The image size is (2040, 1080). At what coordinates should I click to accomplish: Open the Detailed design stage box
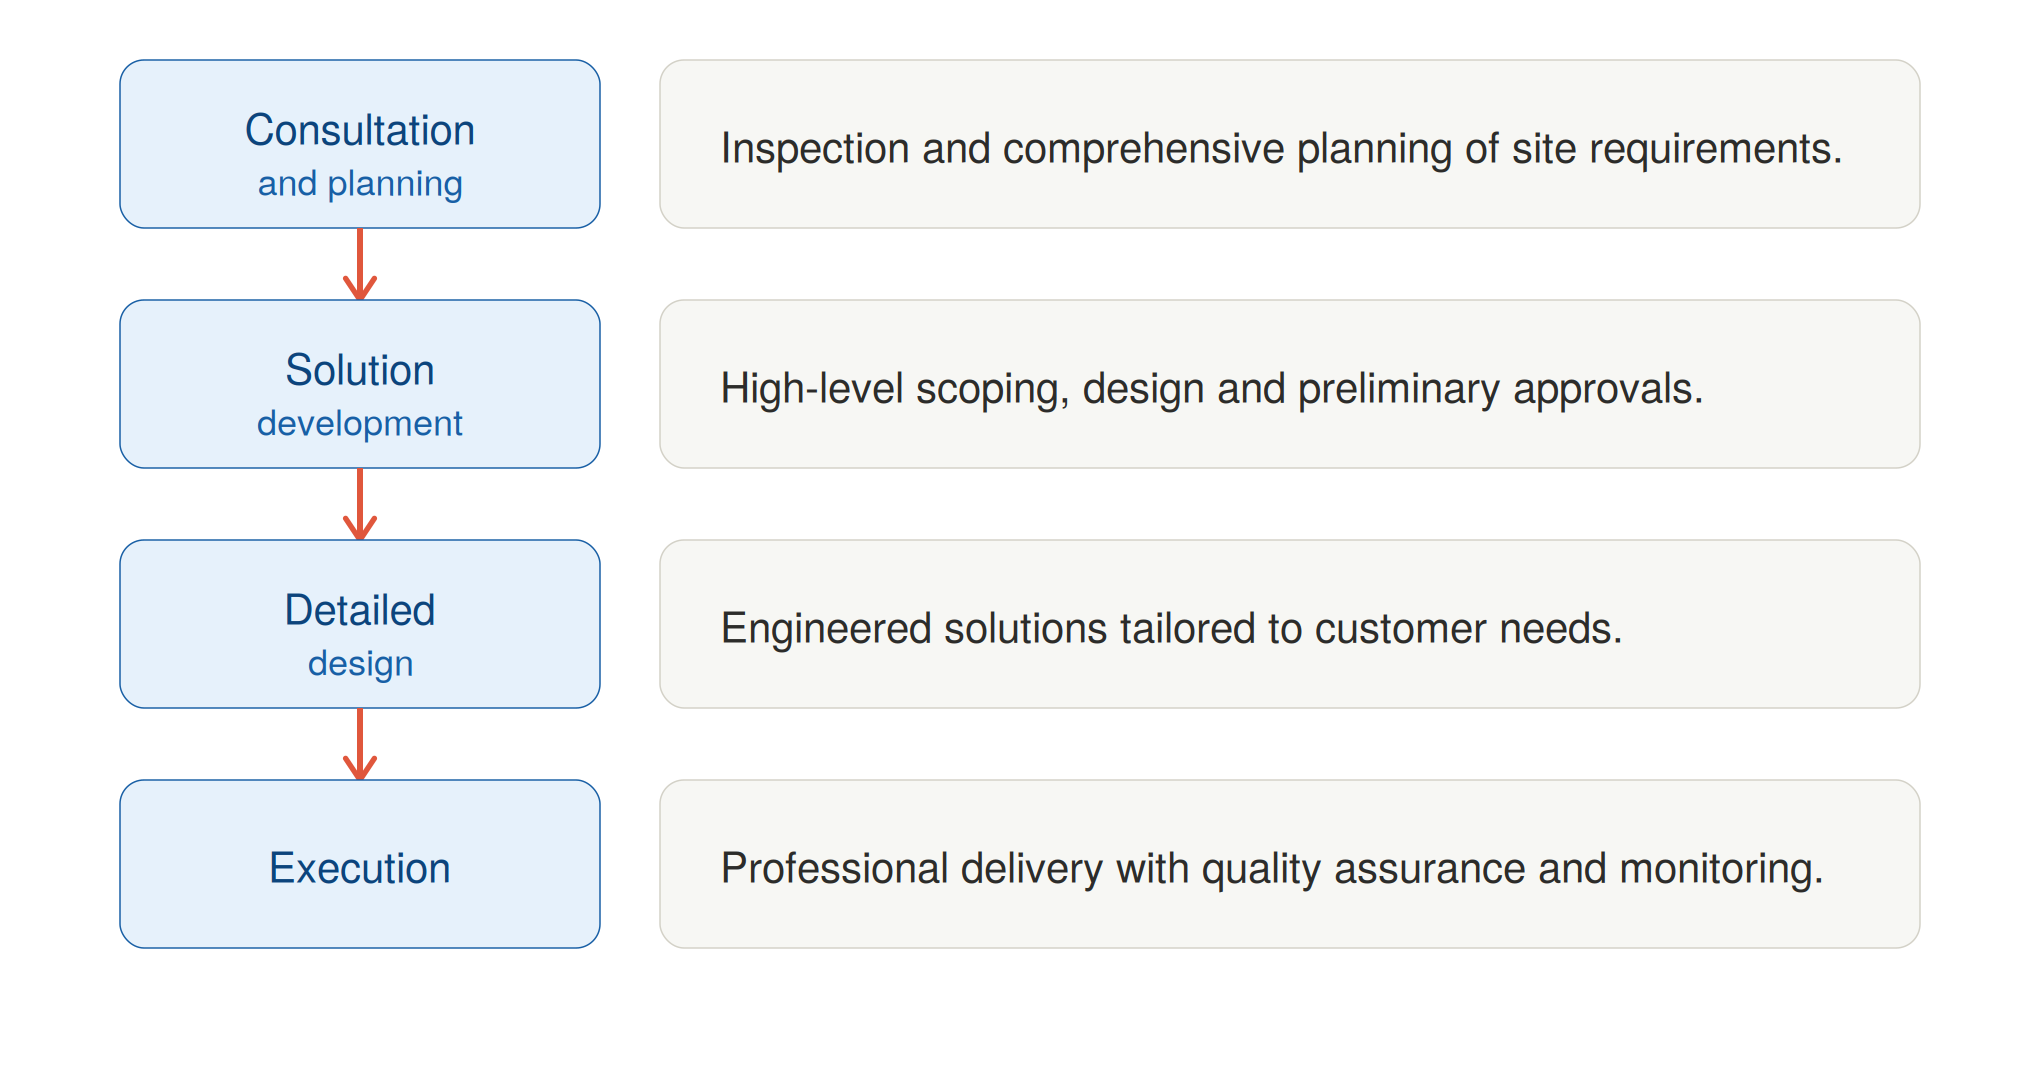point(360,624)
